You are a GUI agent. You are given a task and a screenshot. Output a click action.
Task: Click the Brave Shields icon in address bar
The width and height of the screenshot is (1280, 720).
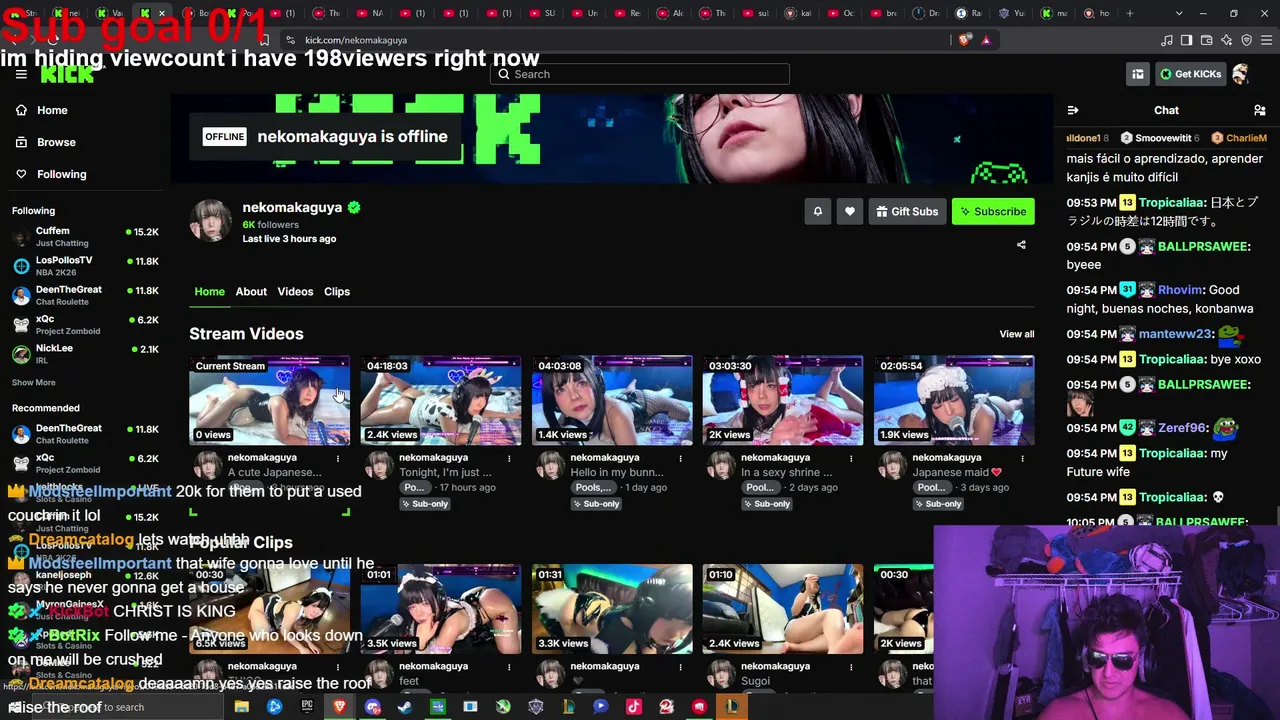pyautogui.click(x=964, y=40)
